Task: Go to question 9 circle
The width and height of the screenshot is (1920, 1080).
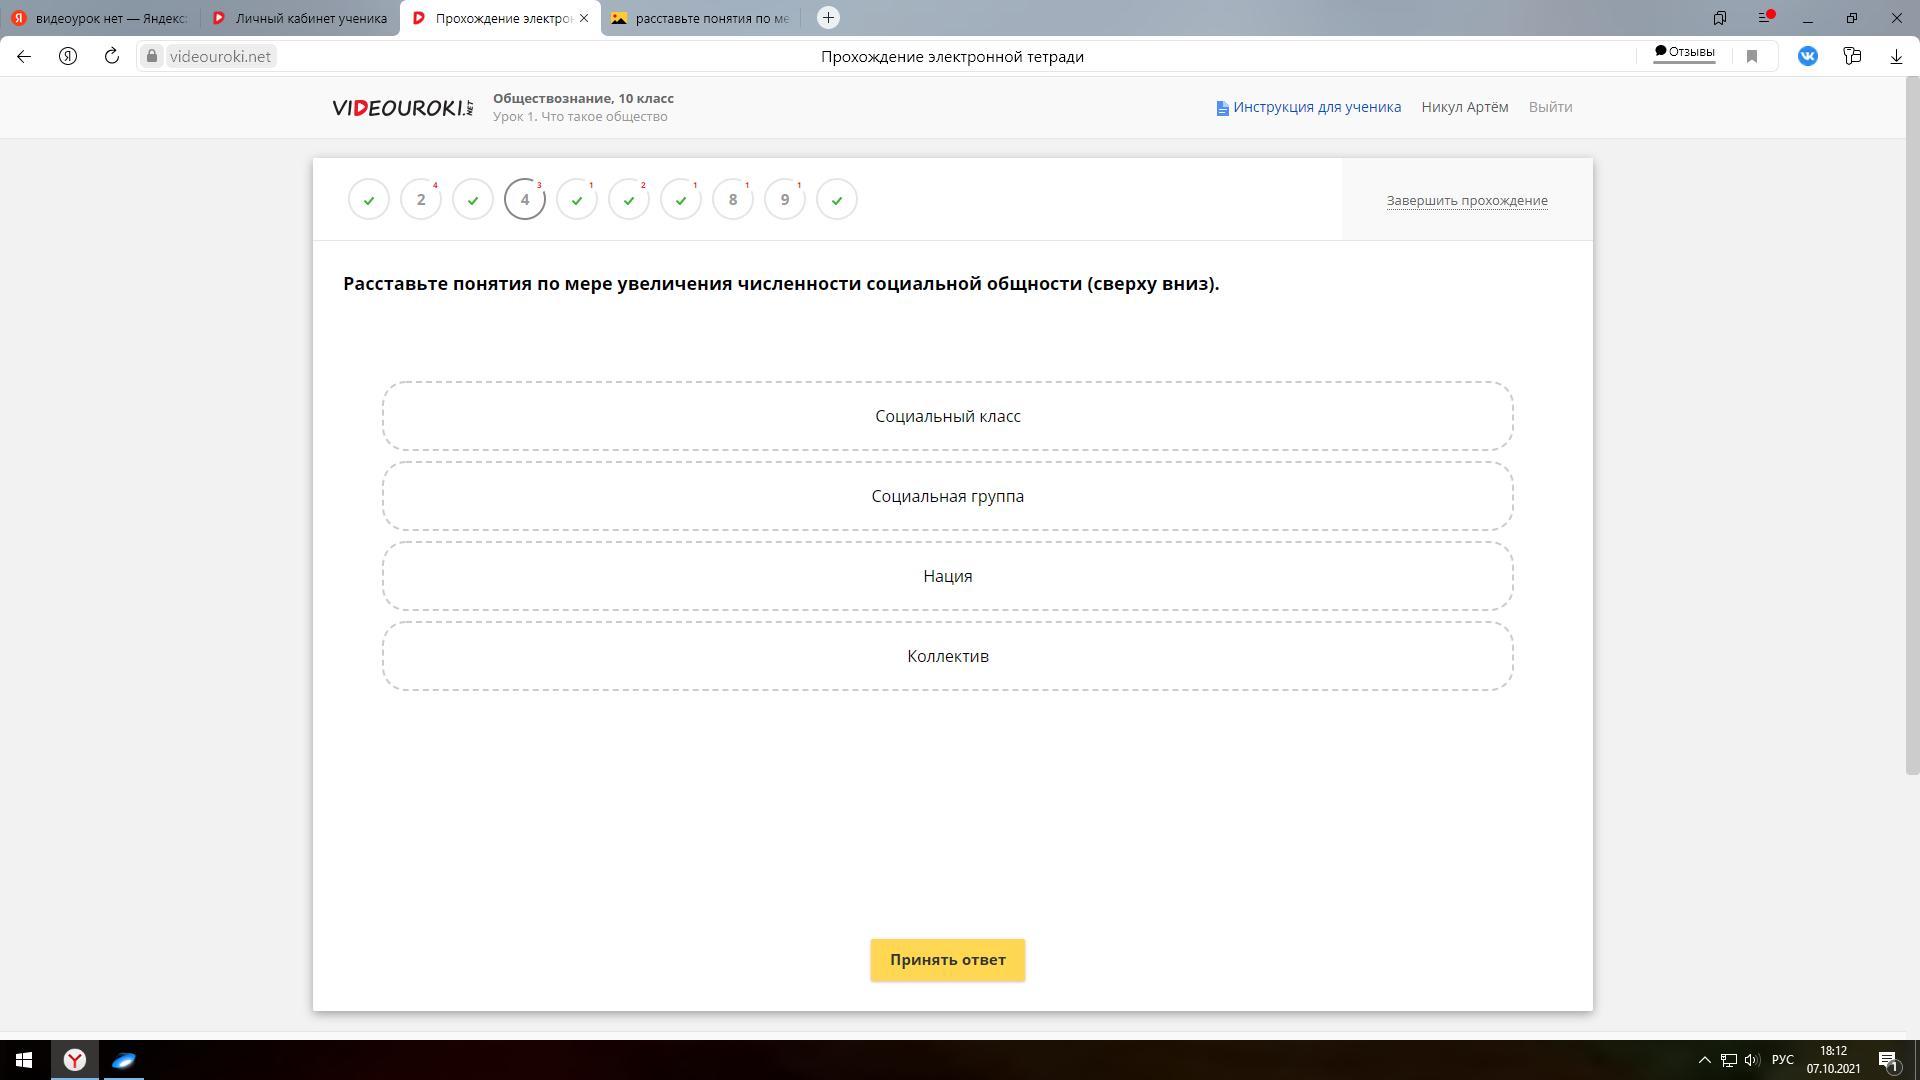Action: 785,200
